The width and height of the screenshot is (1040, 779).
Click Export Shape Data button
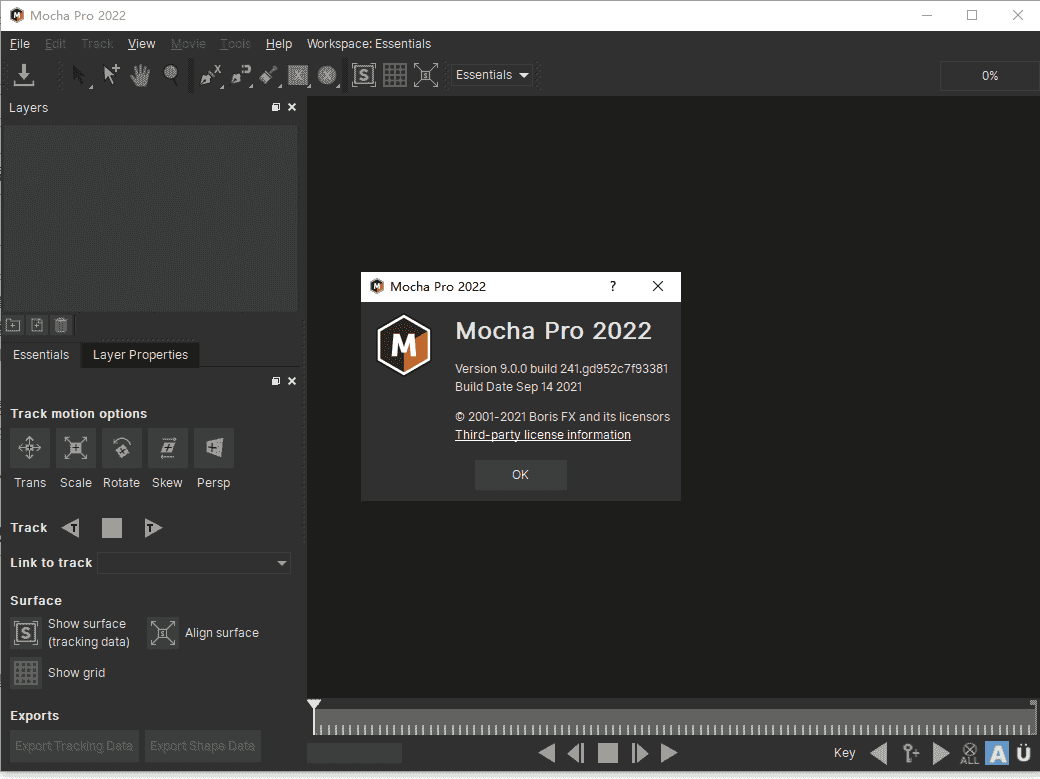coord(202,746)
